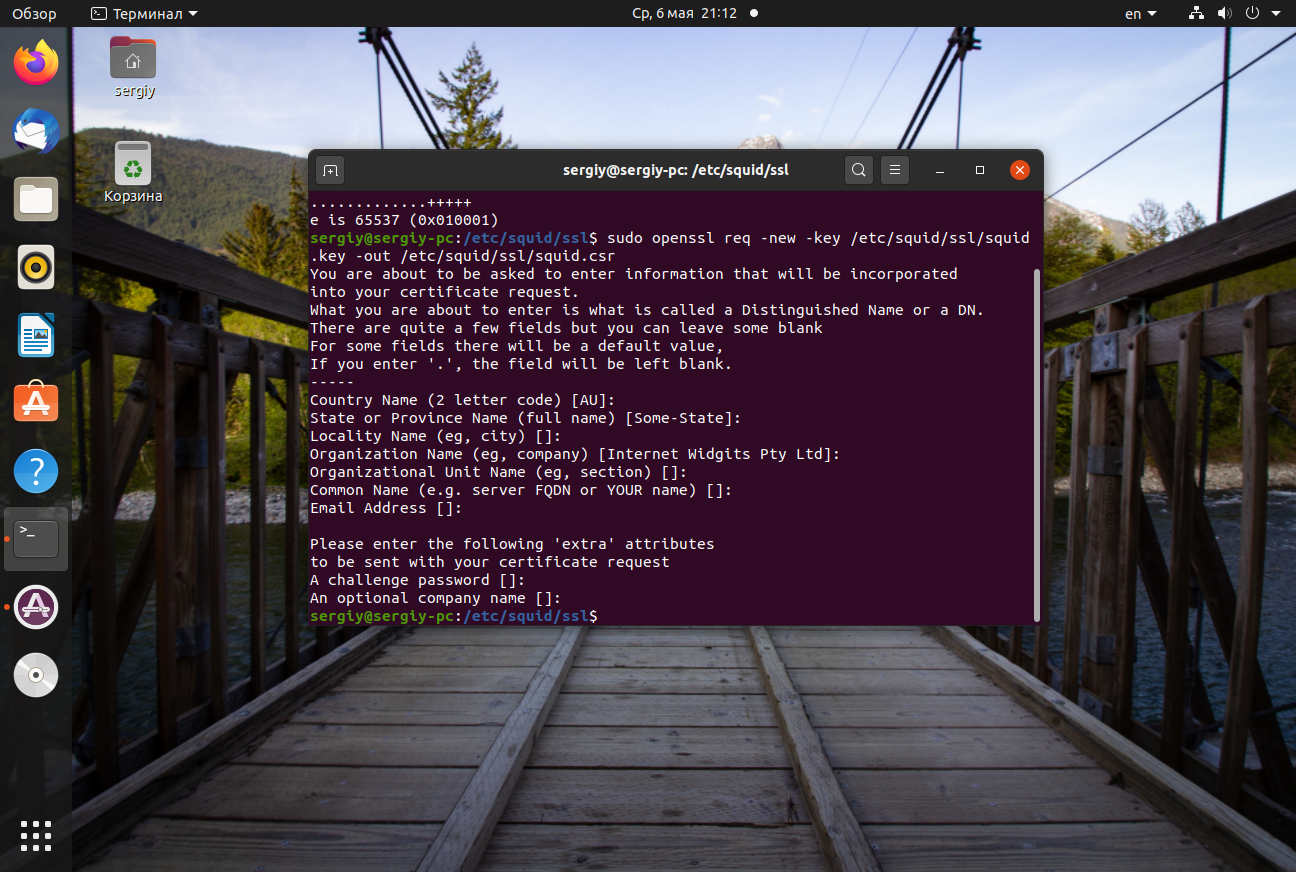1296x872 pixels.
Task: Click the Software Updater dock icon
Action: [x=36, y=607]
